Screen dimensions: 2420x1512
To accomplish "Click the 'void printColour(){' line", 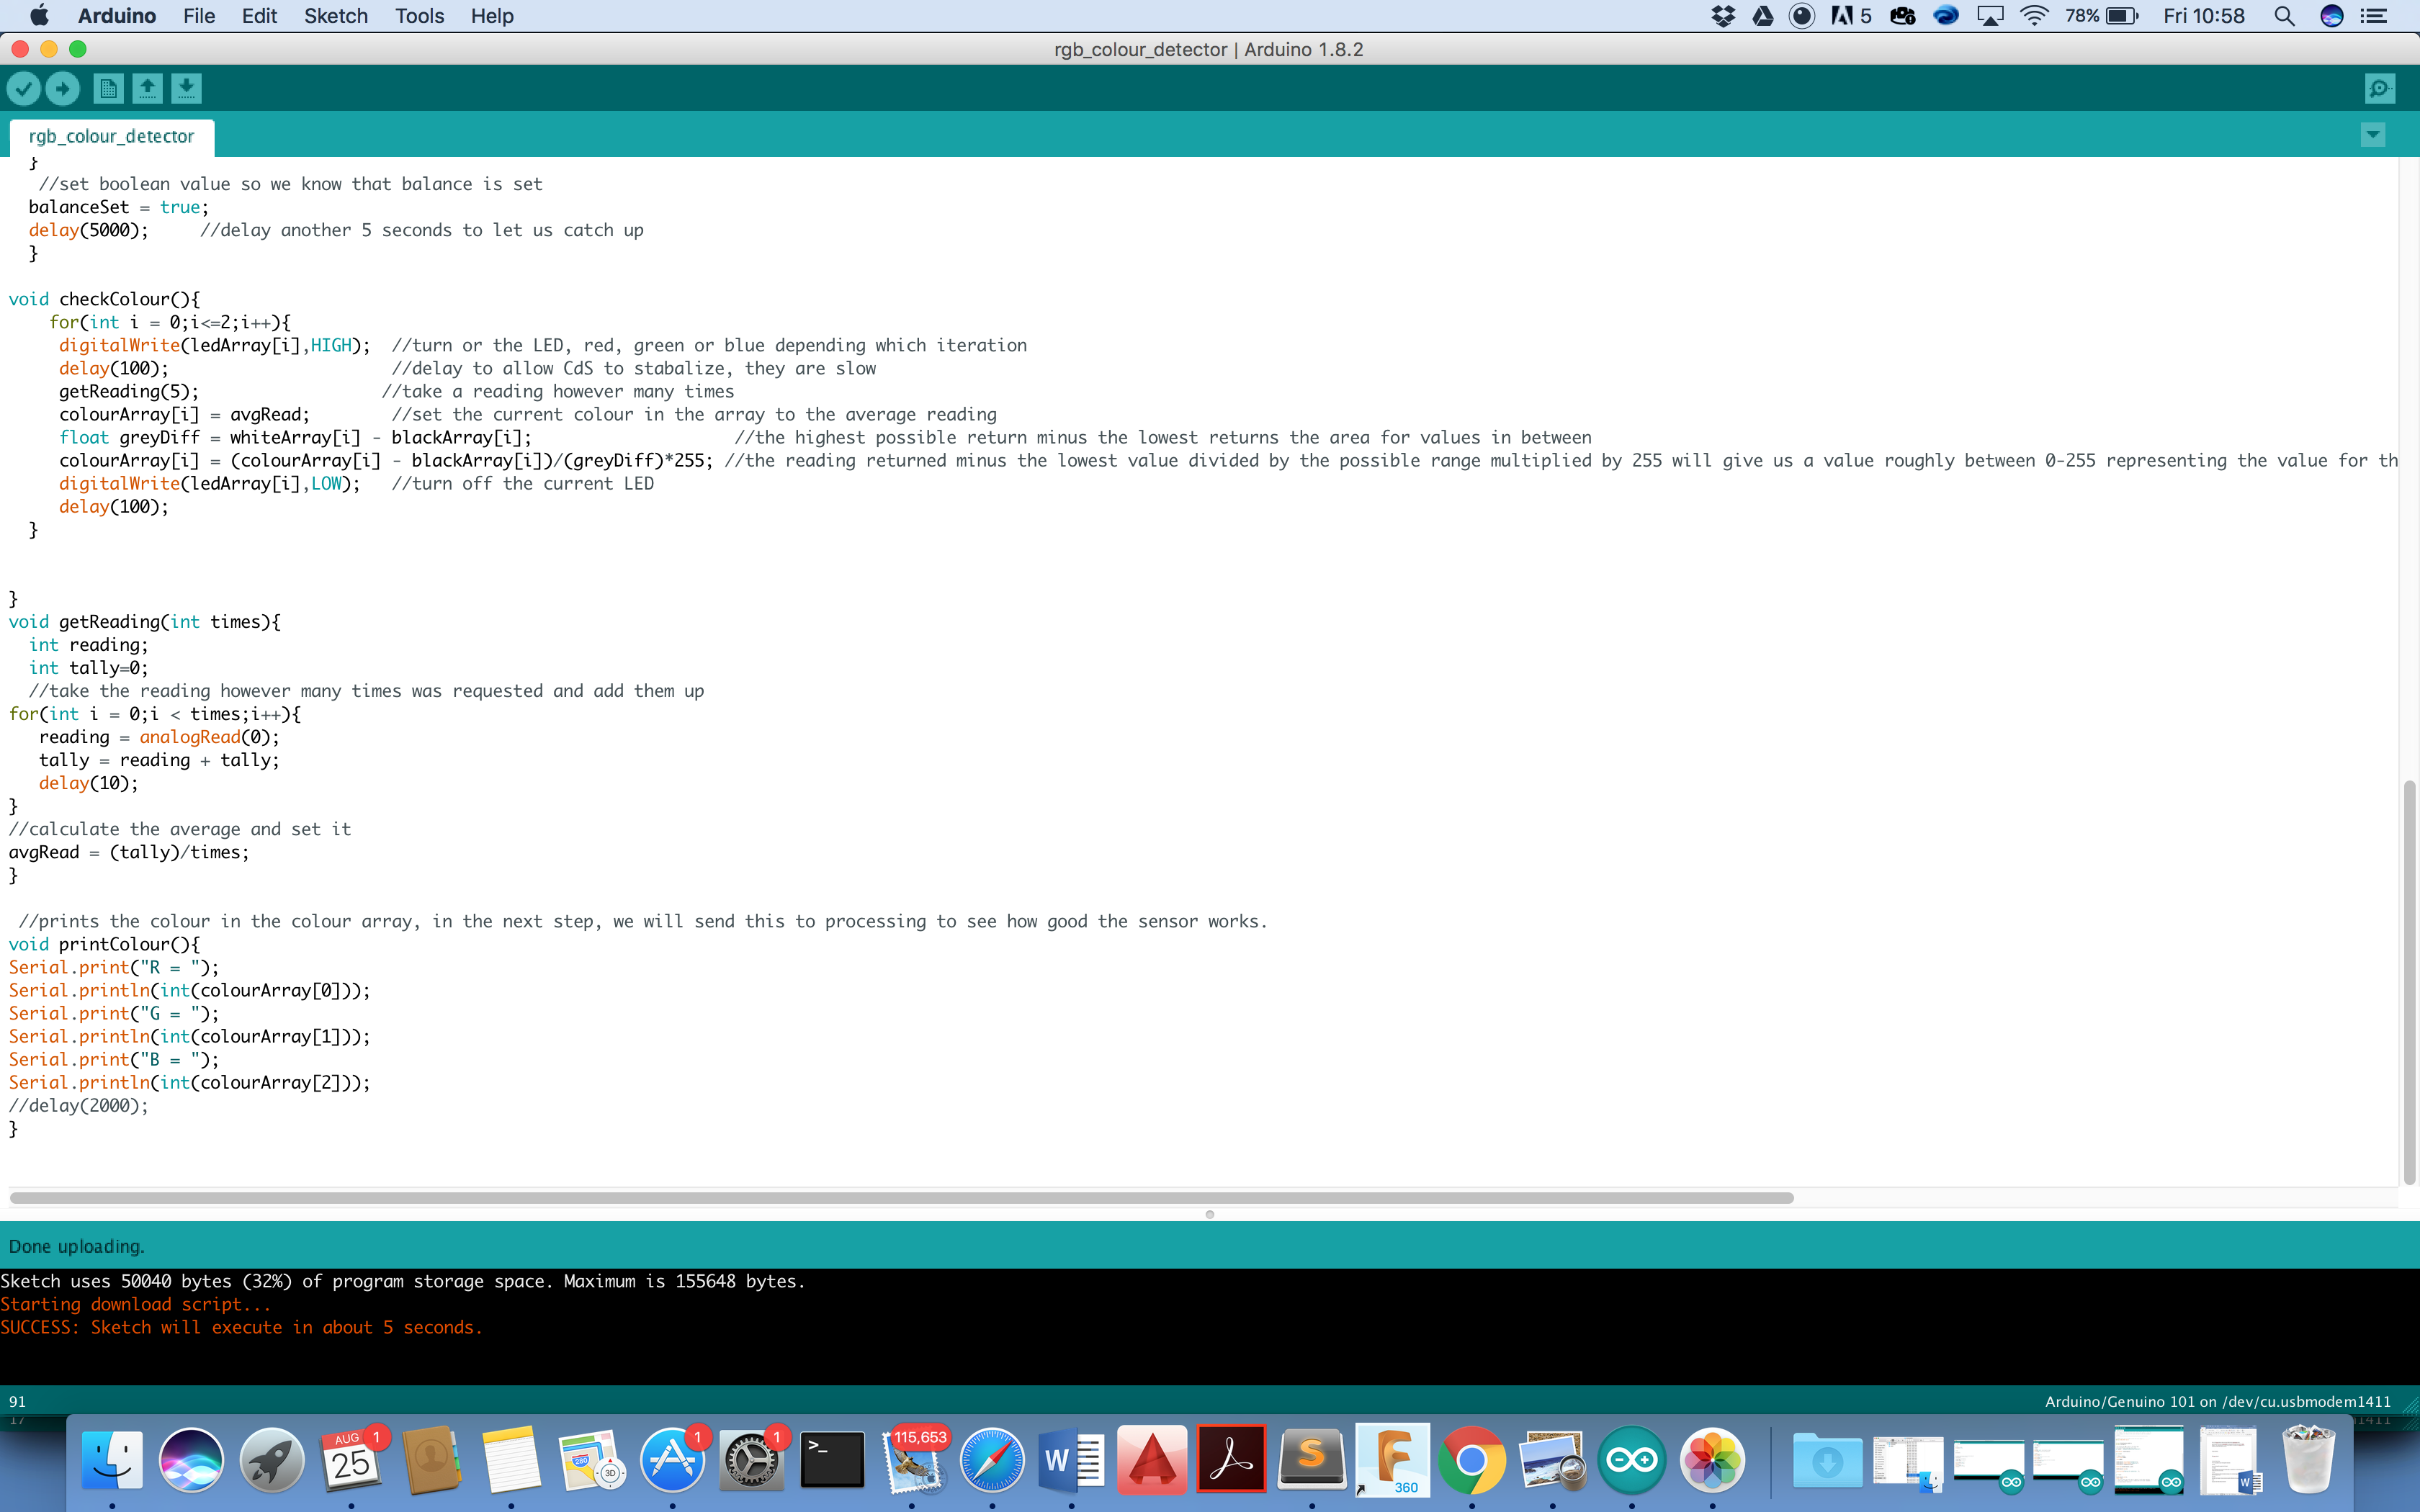I will pyautogui.click(x=104, y=944).
